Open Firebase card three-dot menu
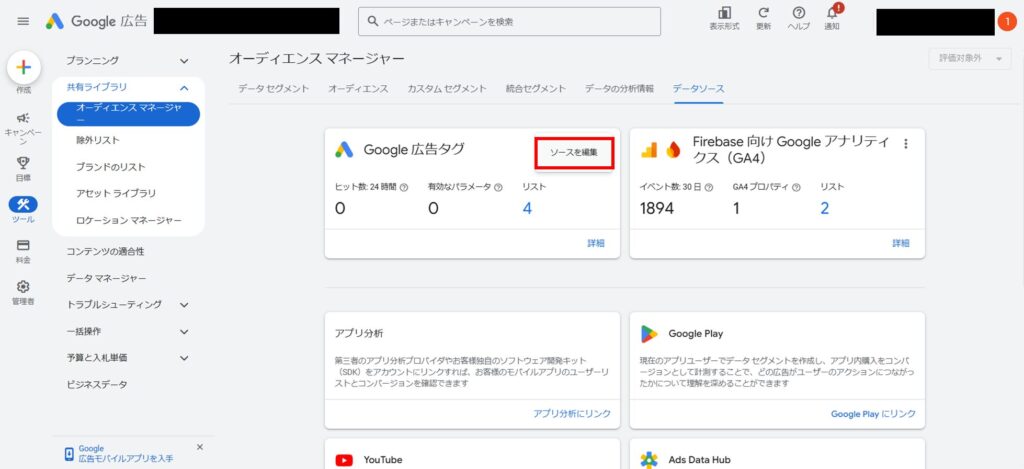 905,144
